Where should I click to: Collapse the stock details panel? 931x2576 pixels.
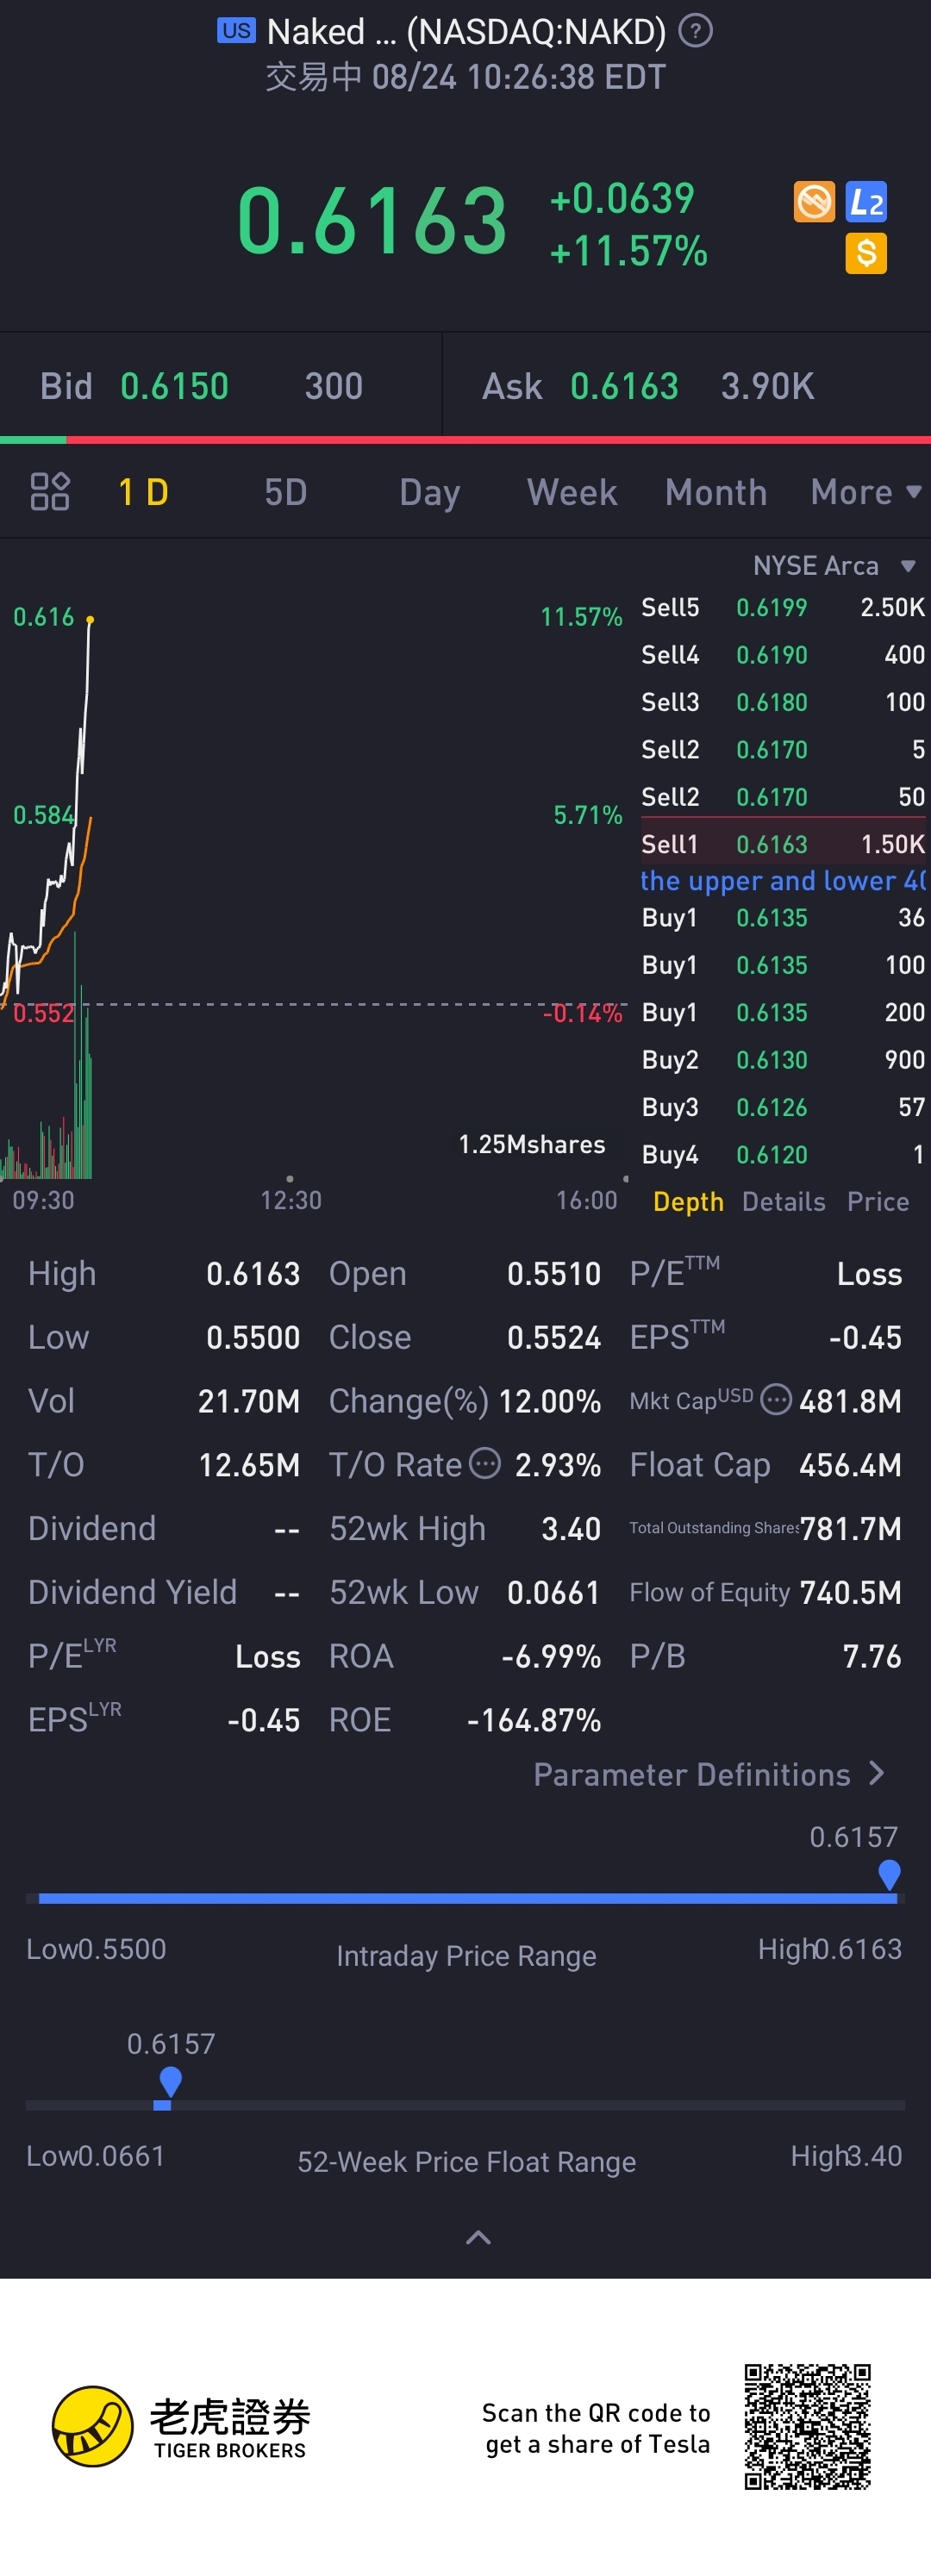pos(478,2238)
